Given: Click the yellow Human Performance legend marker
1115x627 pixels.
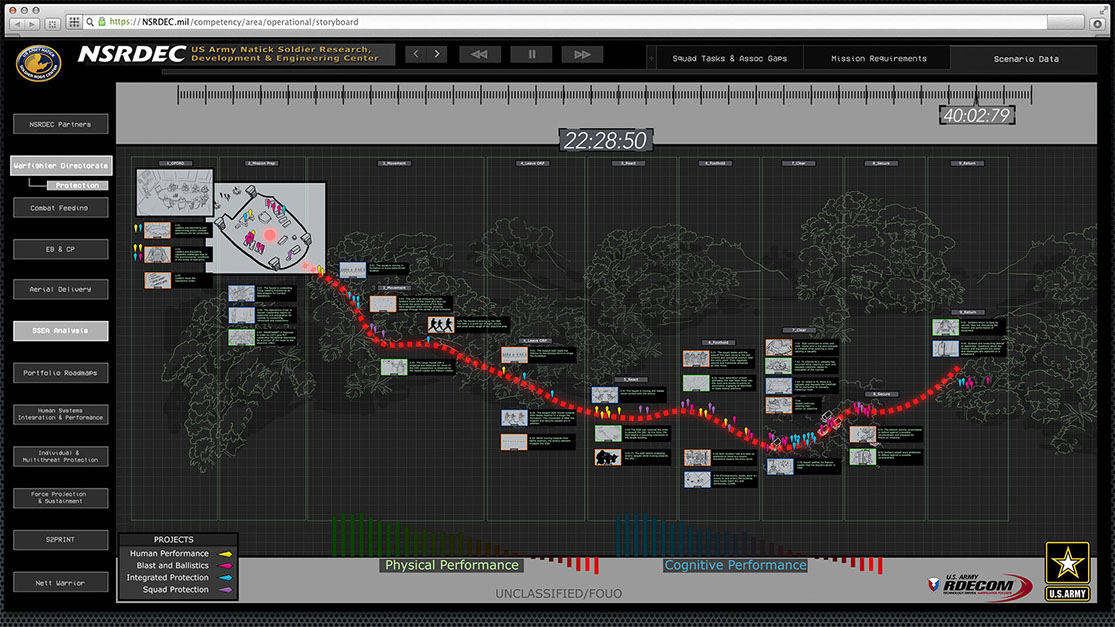Looking at the screenshot, I should pyautogui.click(x=226, y=554).
